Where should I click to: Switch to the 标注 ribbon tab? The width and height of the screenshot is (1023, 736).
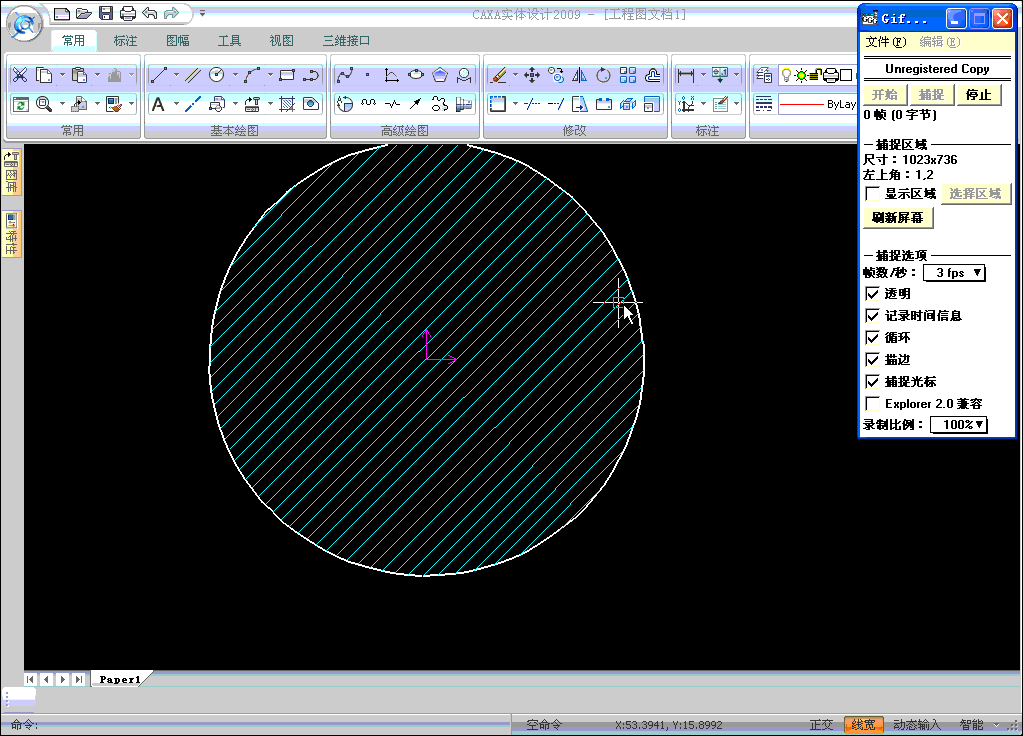[125, 41]
